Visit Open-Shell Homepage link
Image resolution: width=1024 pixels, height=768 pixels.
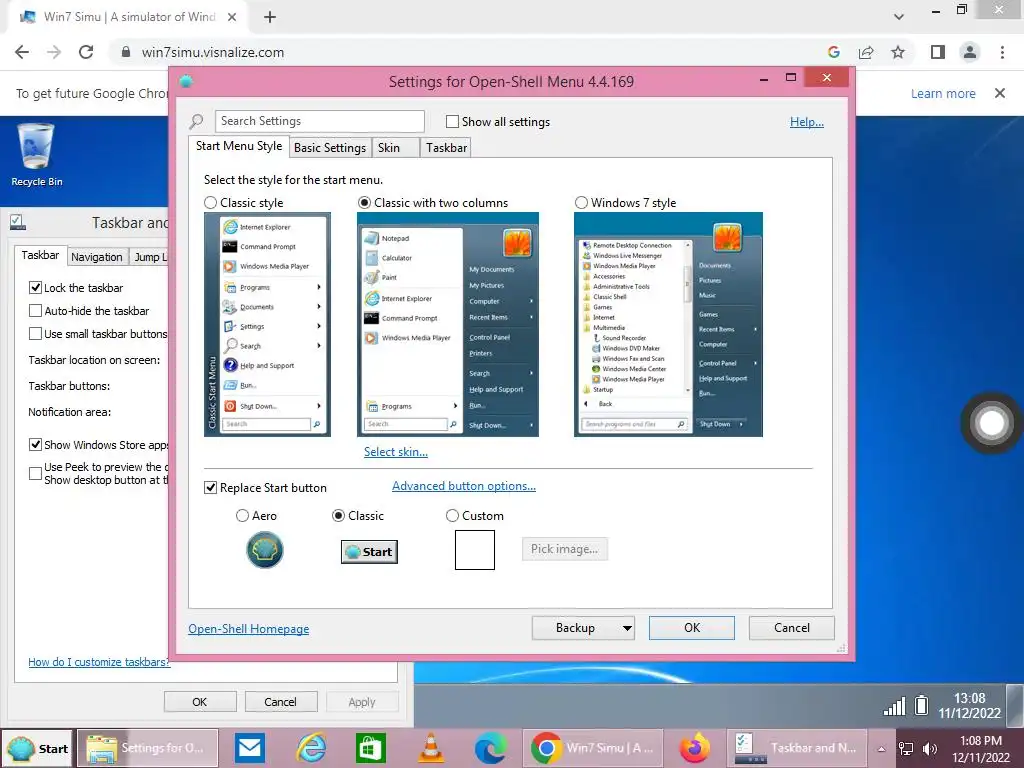[249, 629]
